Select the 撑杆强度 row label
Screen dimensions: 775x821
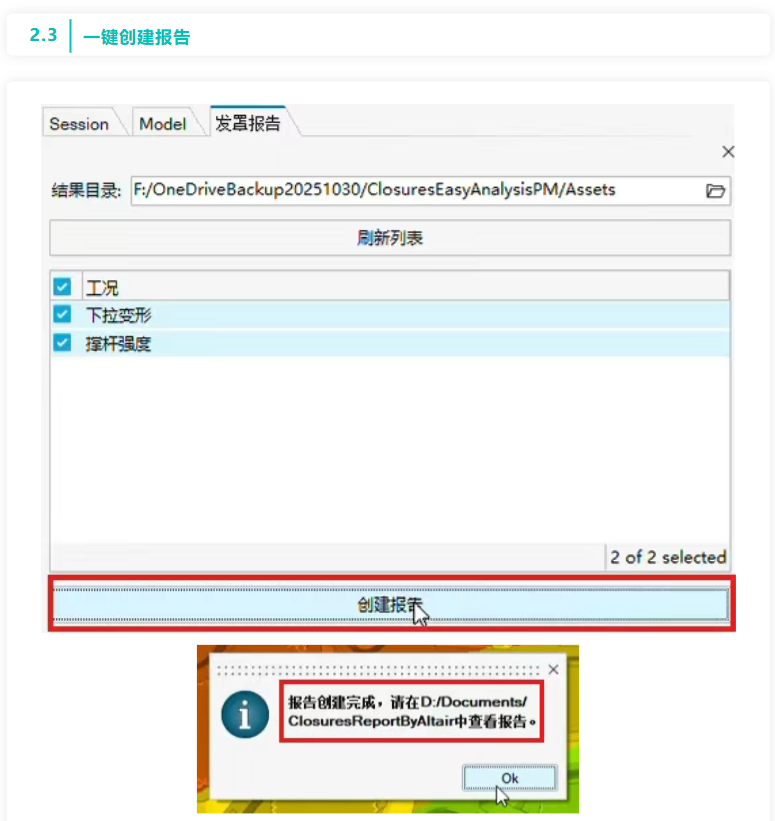(x=119, y=344)
